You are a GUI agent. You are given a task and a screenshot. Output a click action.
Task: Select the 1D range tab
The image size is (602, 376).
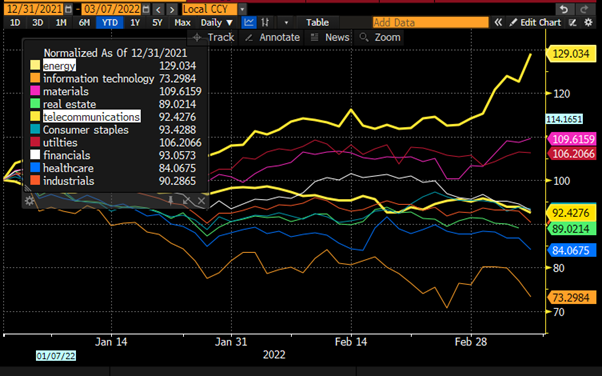coord(15,22)
